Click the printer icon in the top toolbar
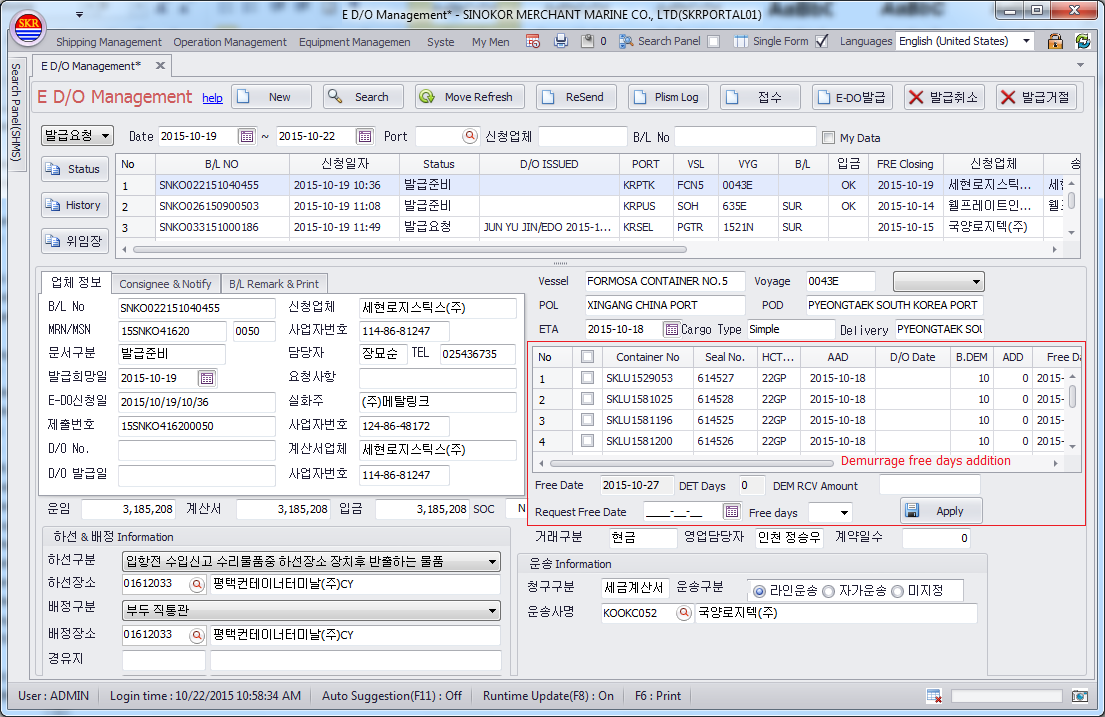The image size is (1105, 717). (561, 42)
